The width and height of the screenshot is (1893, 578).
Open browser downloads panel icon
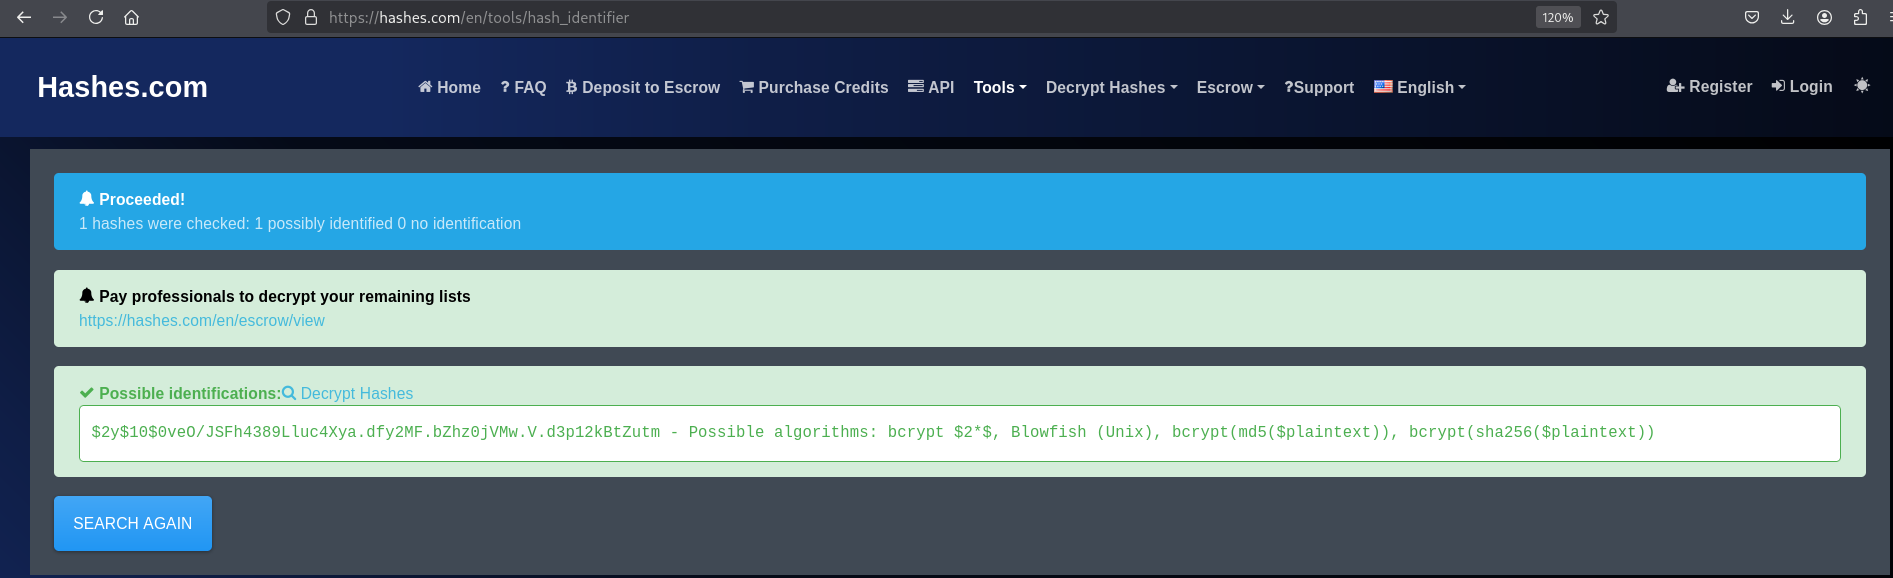coord(1788,17)
